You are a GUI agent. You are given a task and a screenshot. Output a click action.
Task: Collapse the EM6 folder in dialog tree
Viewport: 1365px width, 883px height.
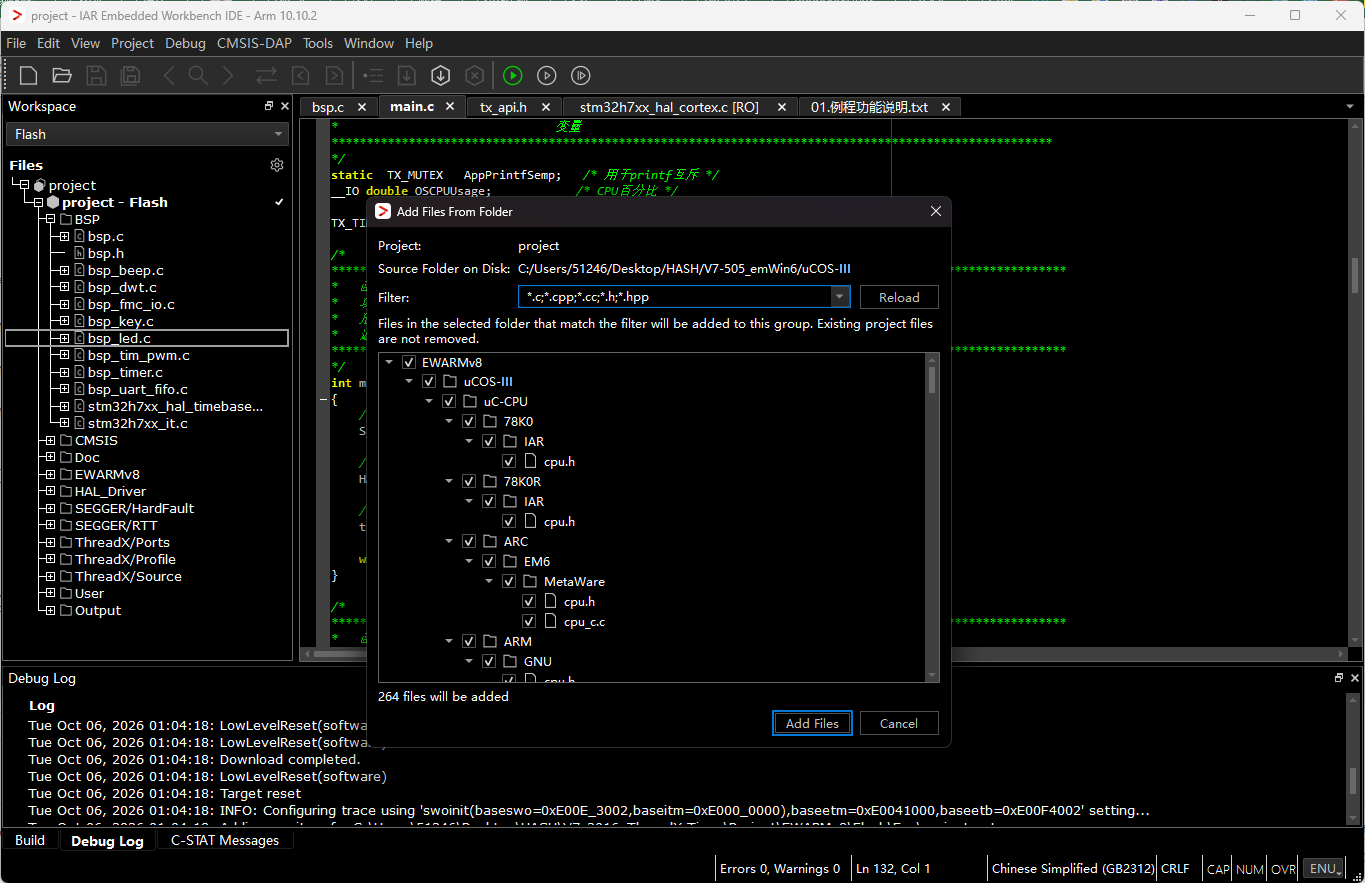[x=470, y=562]
